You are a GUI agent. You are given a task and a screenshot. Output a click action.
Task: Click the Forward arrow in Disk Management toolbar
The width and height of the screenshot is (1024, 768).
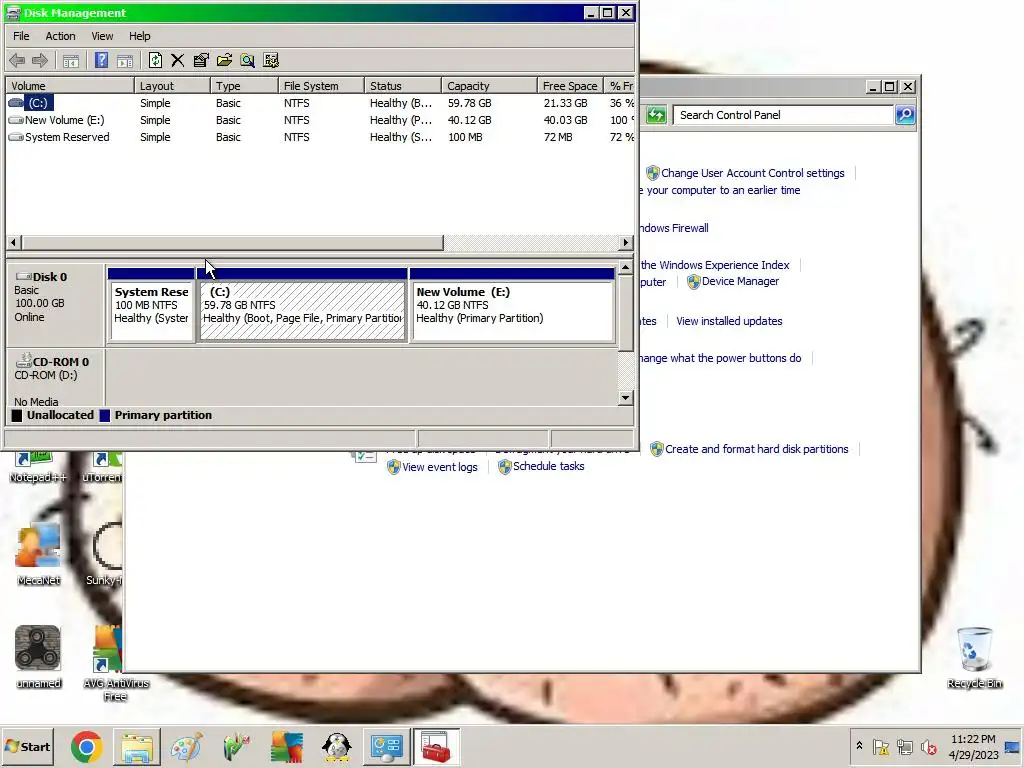[40, 61]
